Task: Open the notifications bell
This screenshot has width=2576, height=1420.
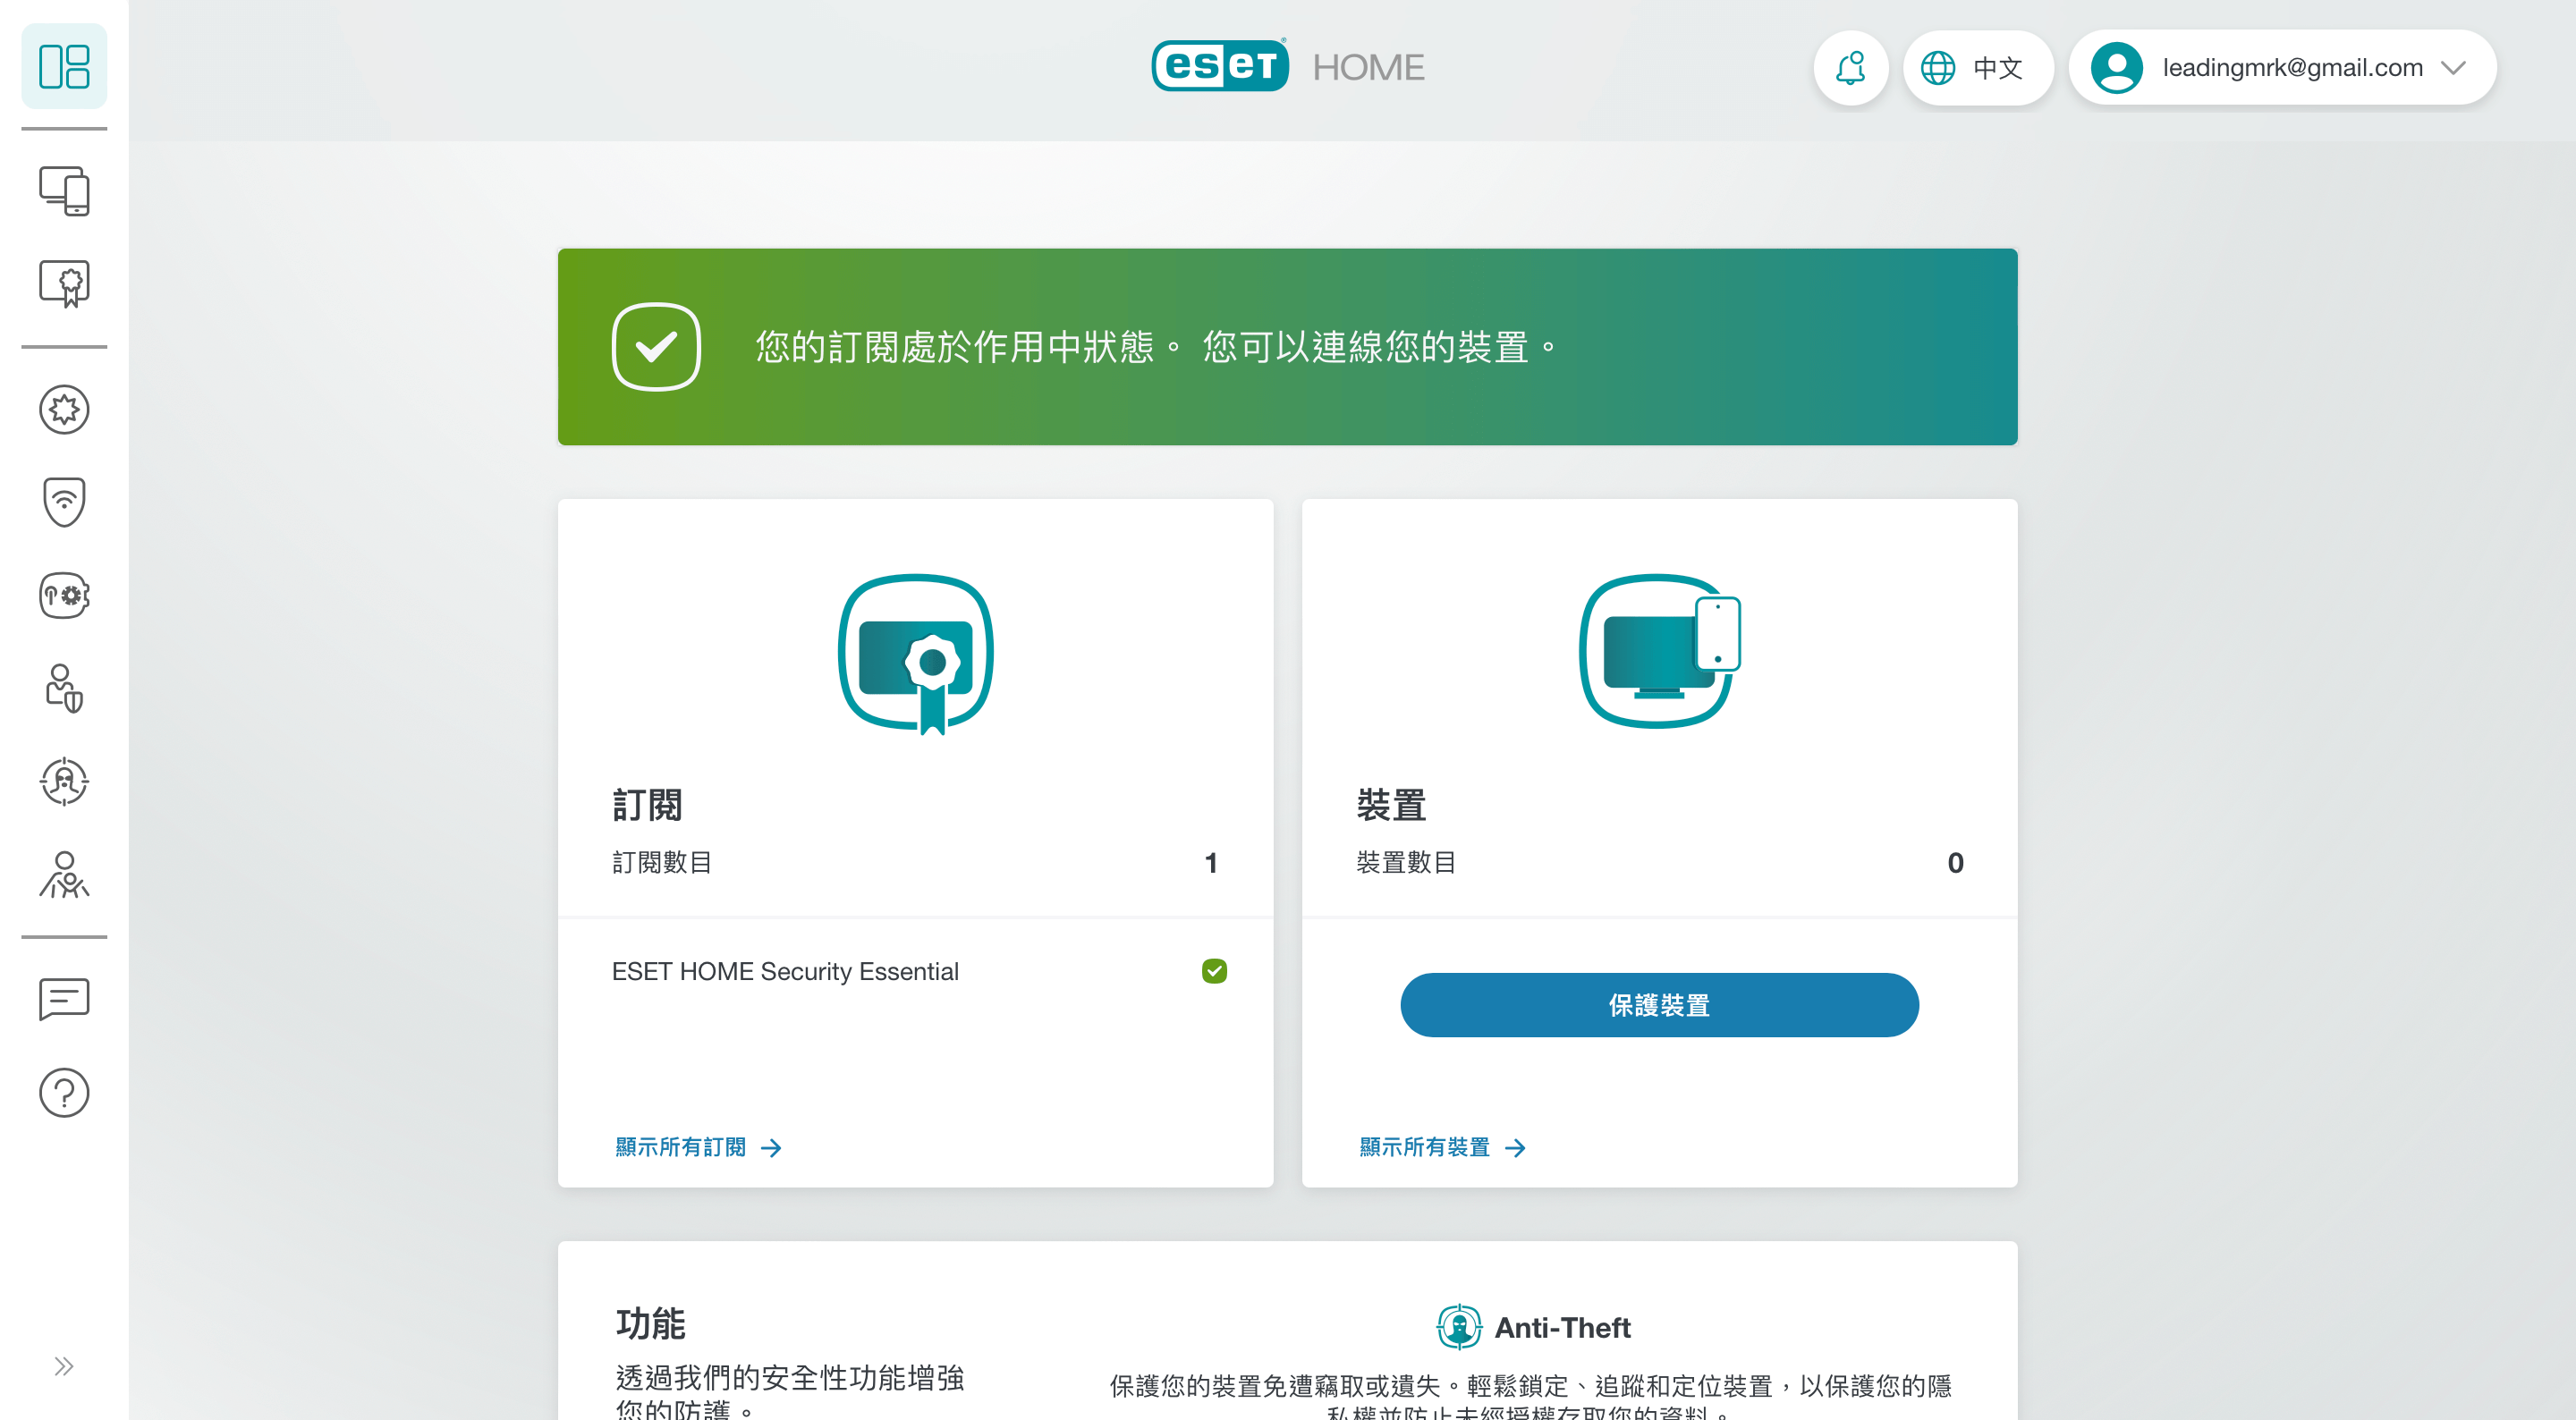Action: coord(1850,67)
